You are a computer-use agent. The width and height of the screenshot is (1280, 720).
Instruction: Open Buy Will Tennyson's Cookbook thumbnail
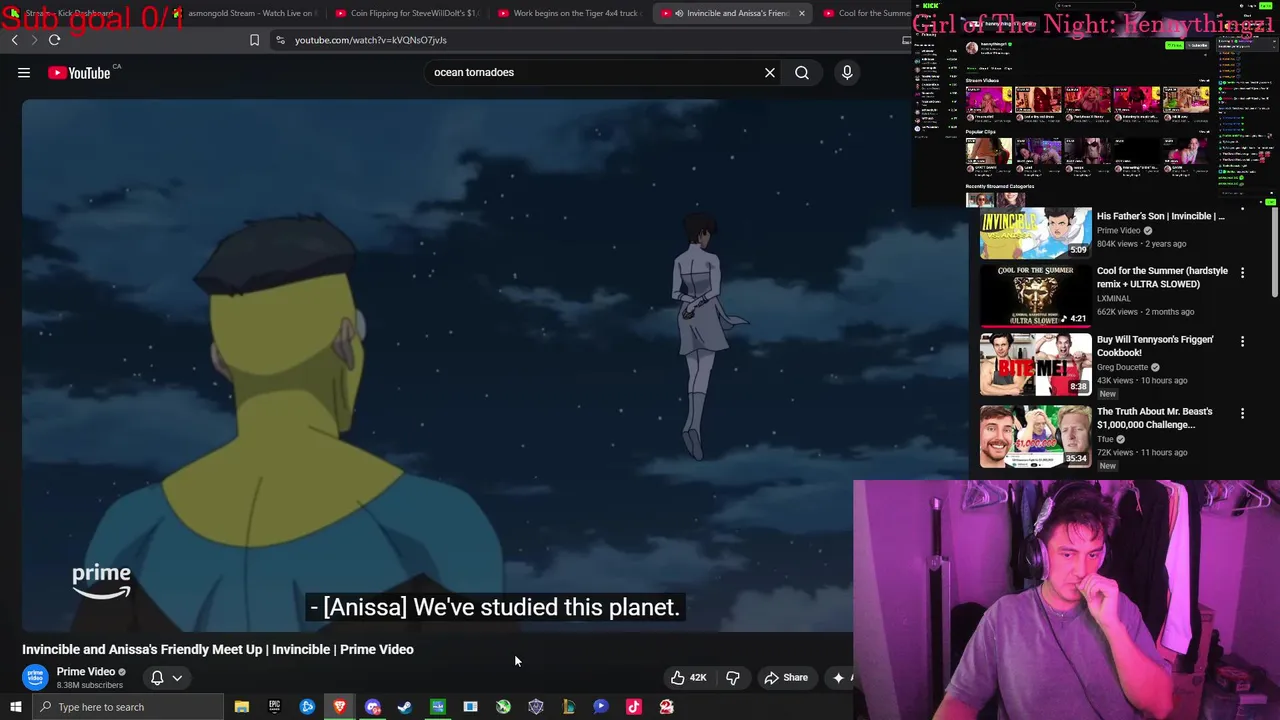(1035, 365)
